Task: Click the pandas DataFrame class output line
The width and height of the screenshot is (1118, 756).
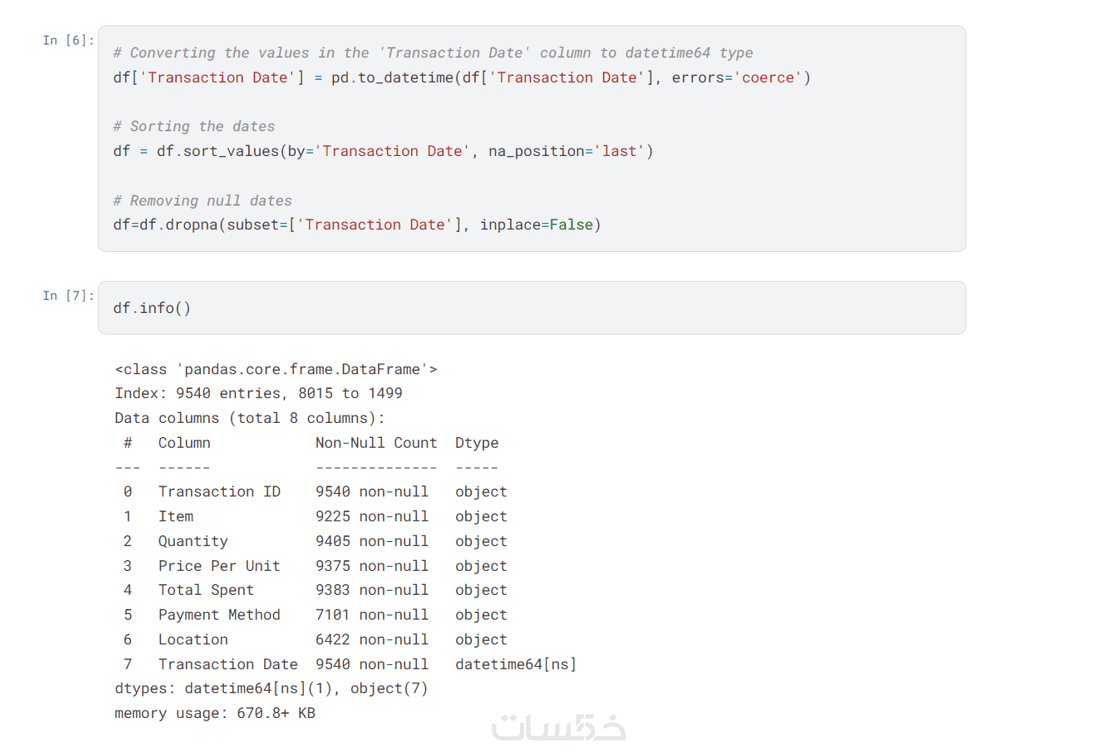Action: click(276, 370)
